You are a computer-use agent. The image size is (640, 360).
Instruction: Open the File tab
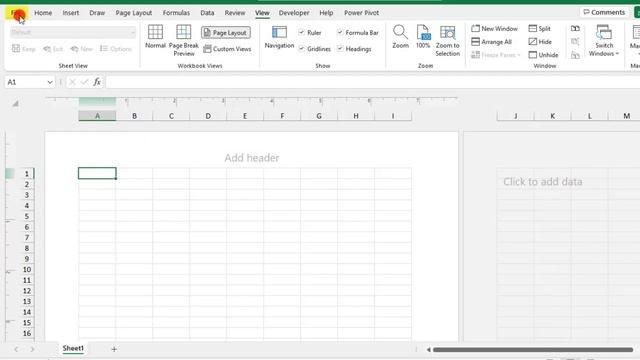coord(16,13)
